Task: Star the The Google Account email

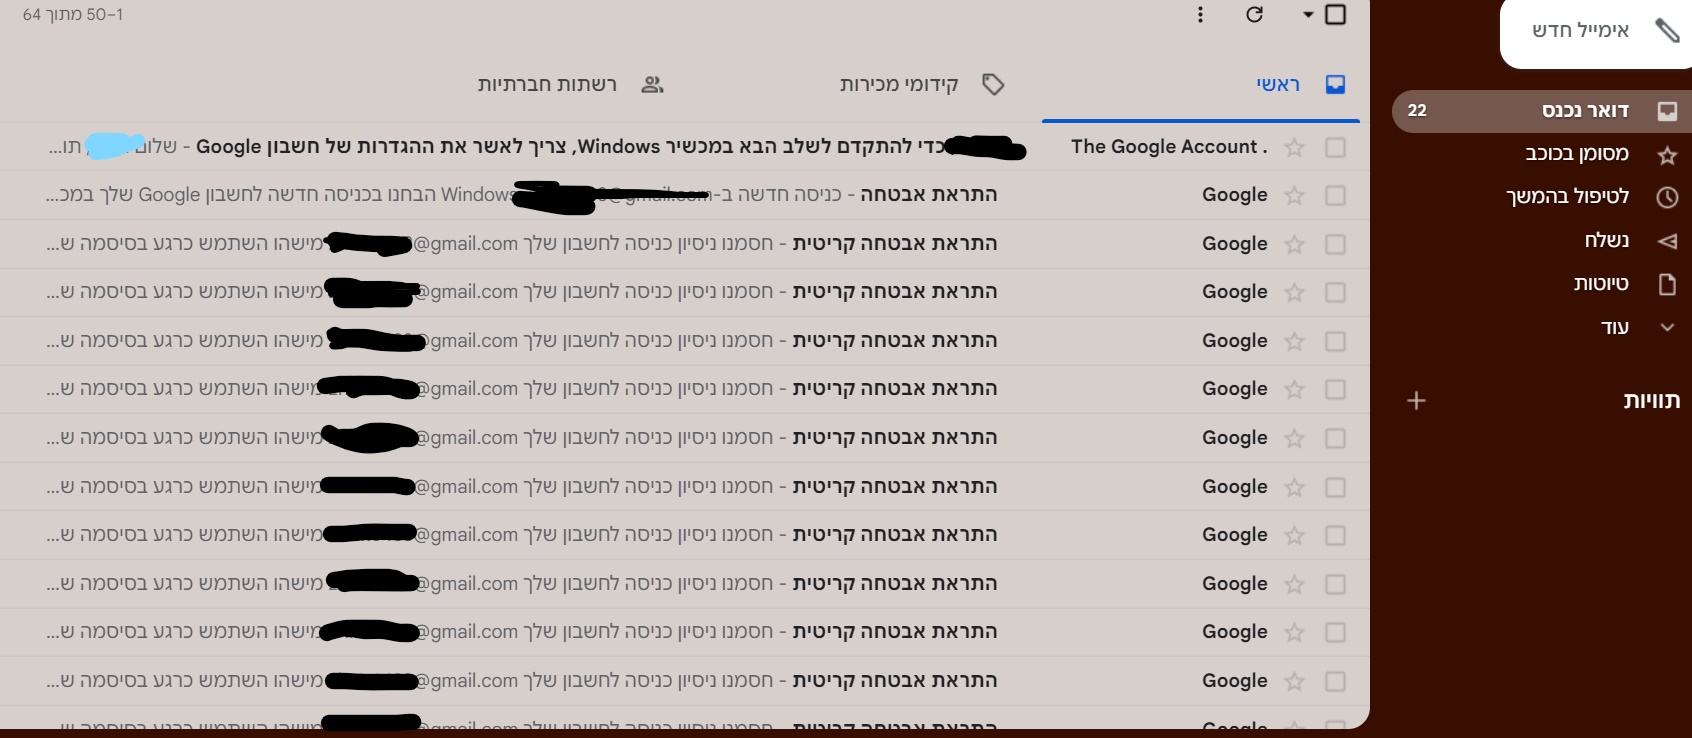Action: [x=1294, y=148]
